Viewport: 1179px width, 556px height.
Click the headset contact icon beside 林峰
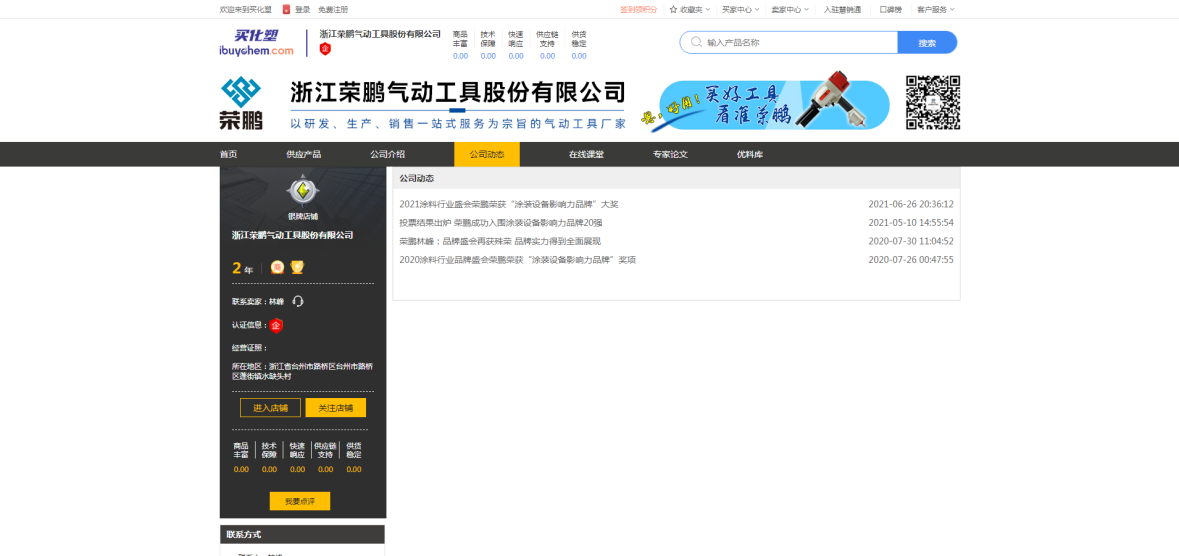click(298, 302)
